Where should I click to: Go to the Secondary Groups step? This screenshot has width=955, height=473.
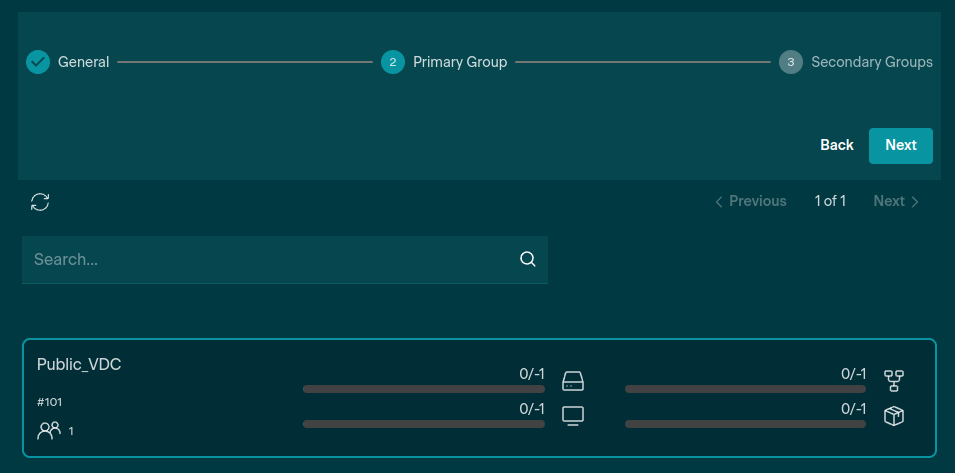click(x=871, y=62)
